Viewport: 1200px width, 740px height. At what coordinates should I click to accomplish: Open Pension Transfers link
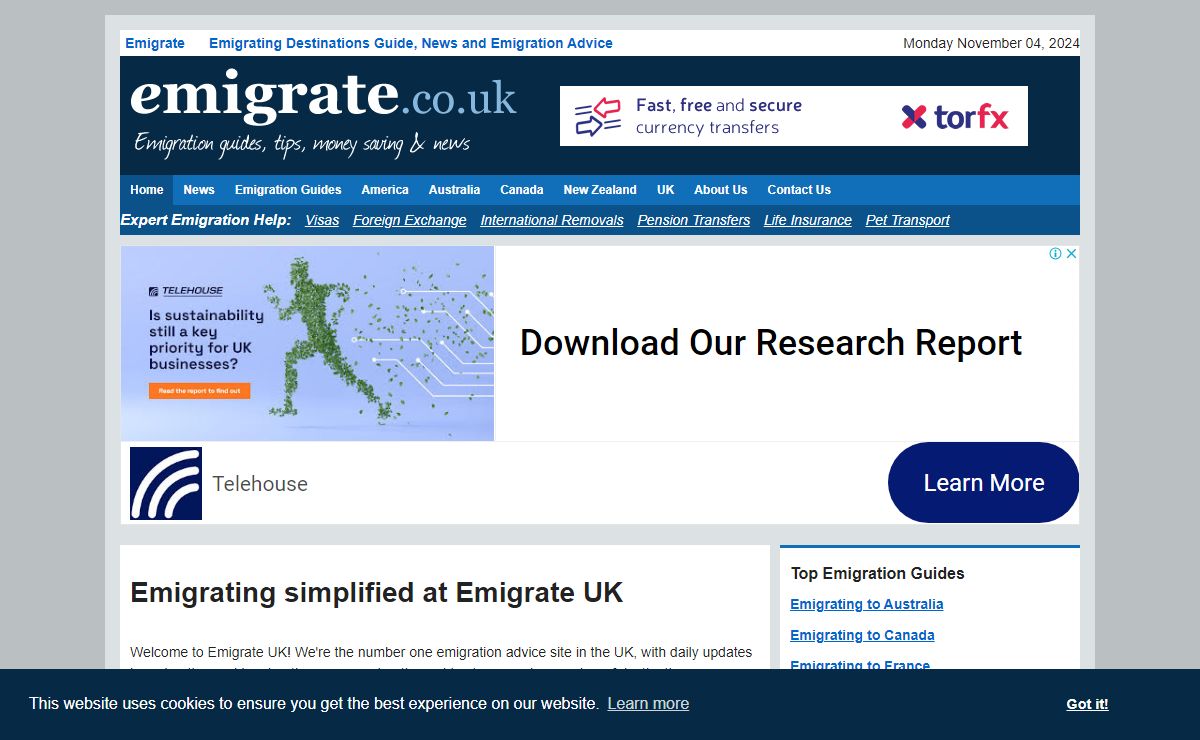[x=694, y=220]
